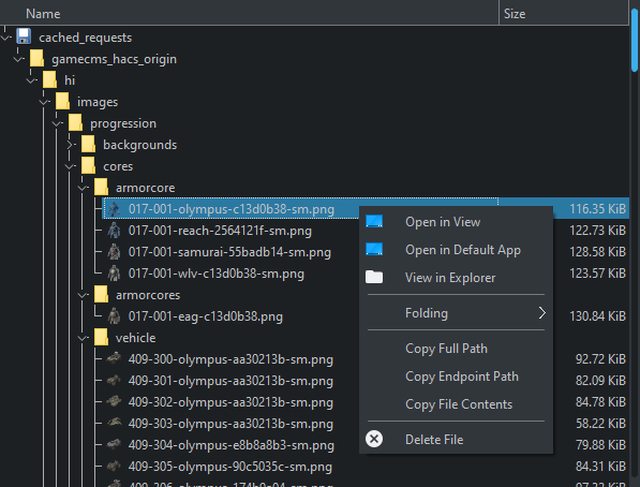The width and height of the screenshot is (640, 487).
Task: Click thumbnail icon of 017-001-eag-c13d0b38.png
Action: click(x=114, y=316)
